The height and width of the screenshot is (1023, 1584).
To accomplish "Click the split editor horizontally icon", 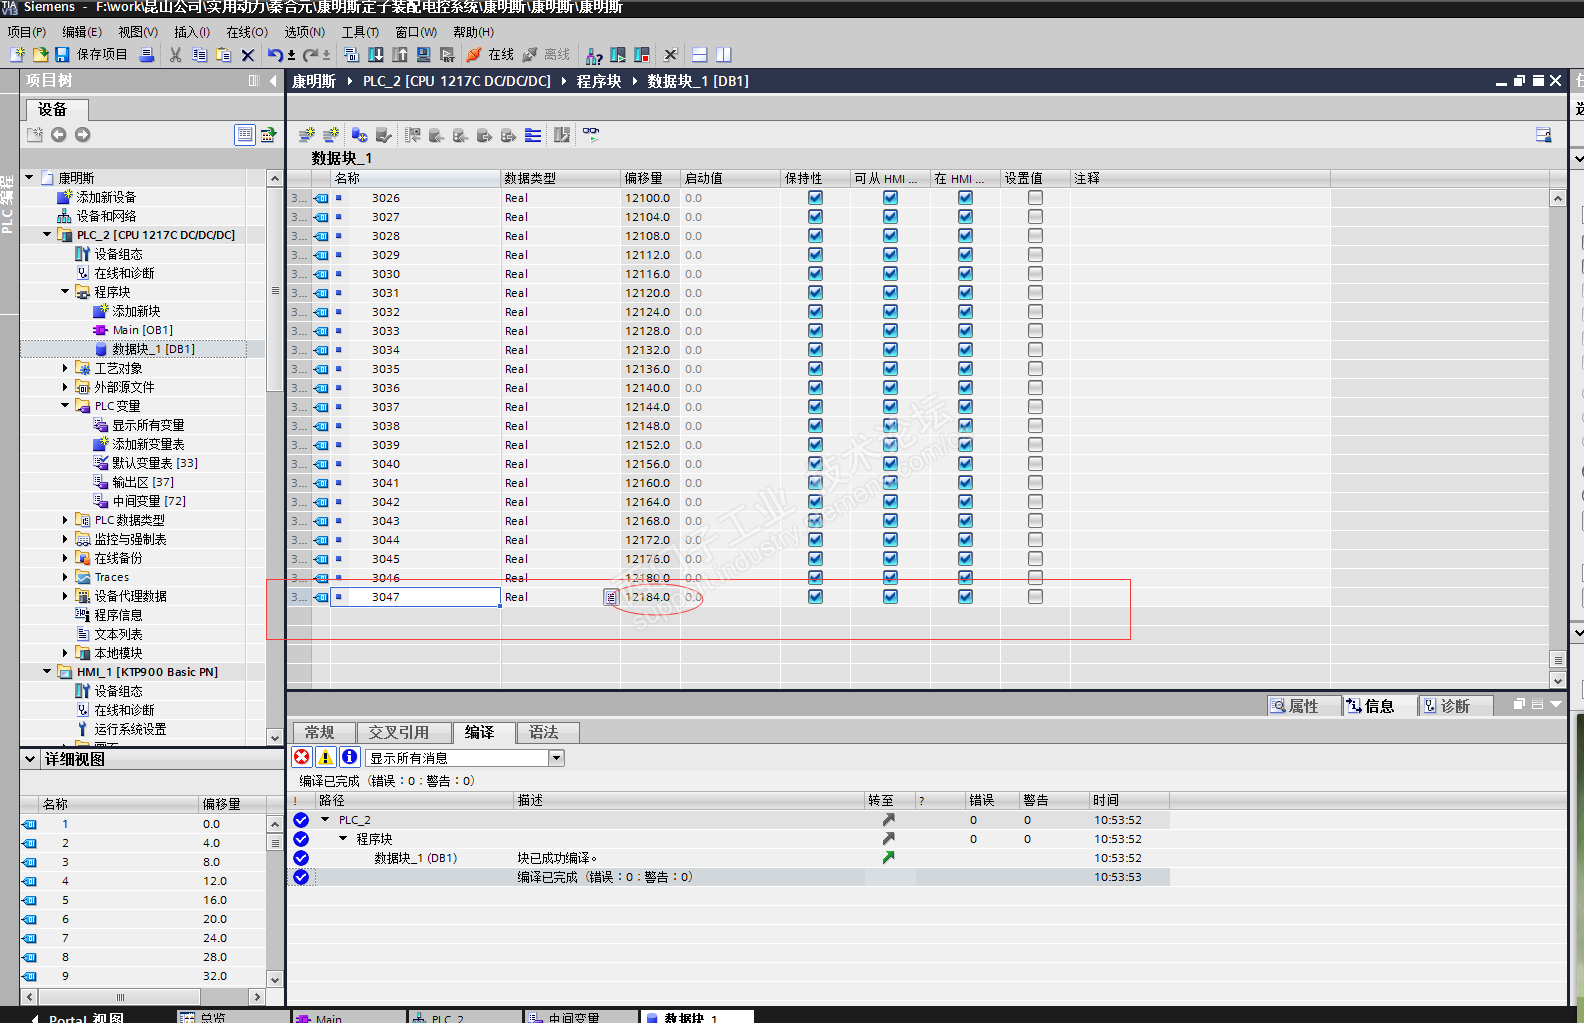I will pos(700,55).
